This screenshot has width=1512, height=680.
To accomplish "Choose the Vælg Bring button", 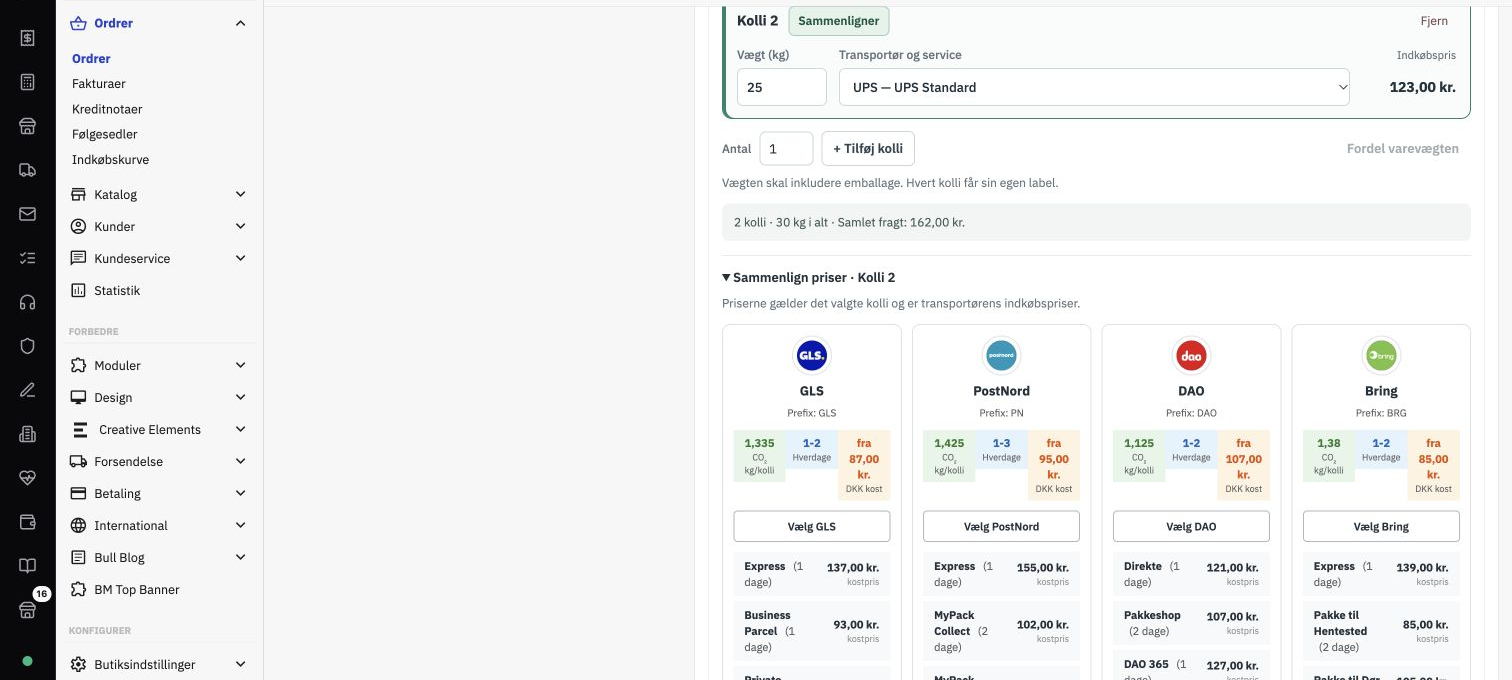I will (x=1381, y=526).
